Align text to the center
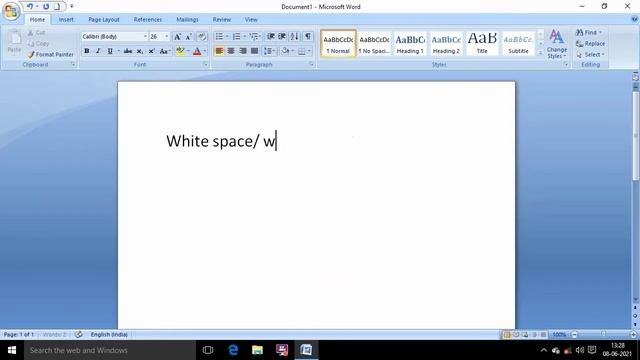 [231, 51]
